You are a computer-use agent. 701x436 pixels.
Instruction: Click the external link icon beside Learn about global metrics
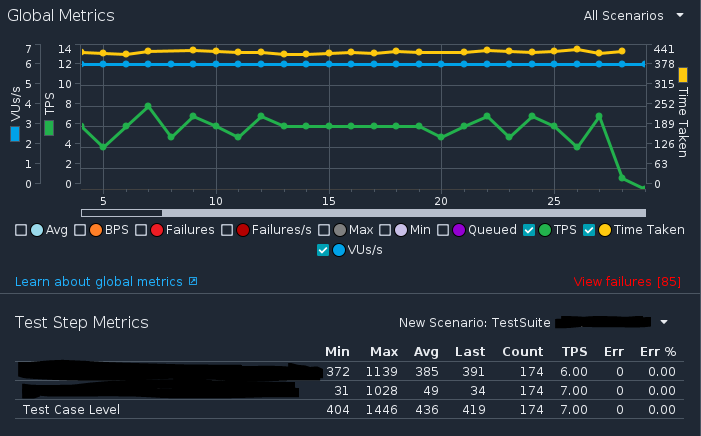193,282
